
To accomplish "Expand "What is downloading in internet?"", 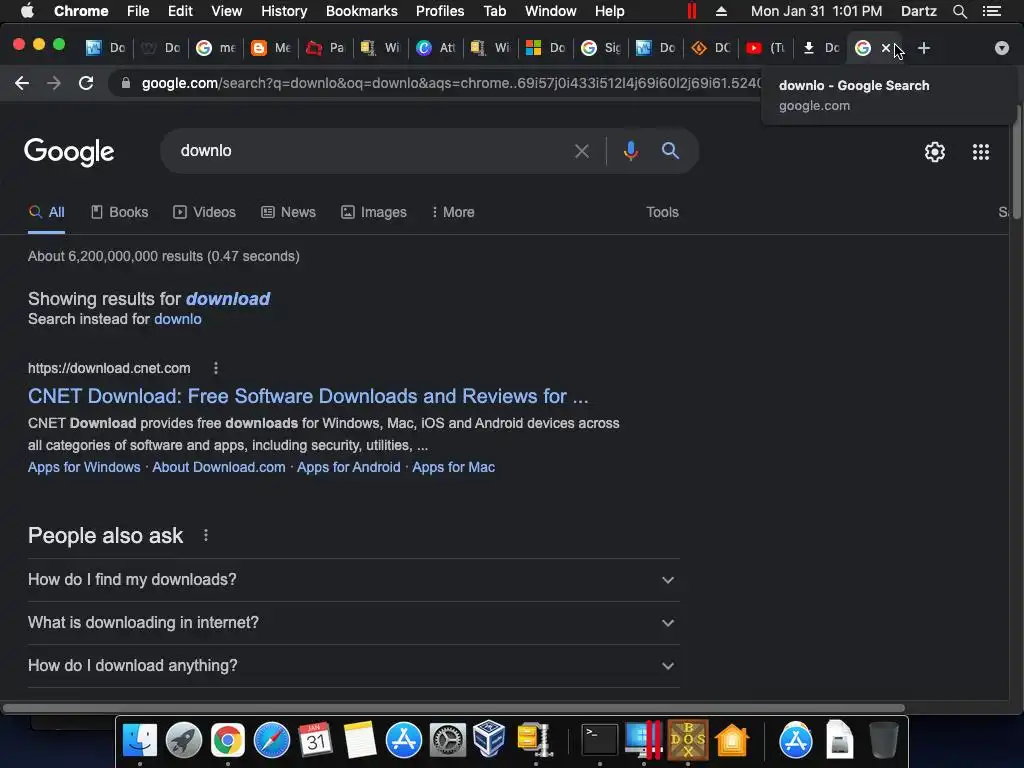I will pyautogui.click(x=353, y=623).
